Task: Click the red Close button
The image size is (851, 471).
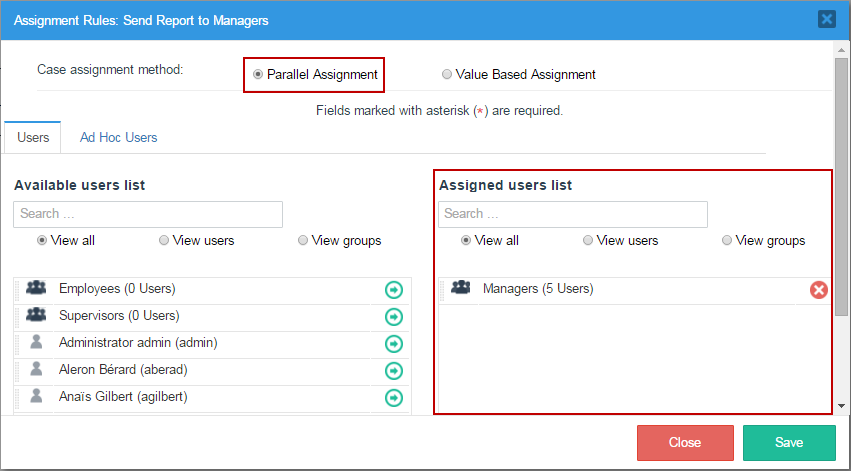Action: pos(684,442)
